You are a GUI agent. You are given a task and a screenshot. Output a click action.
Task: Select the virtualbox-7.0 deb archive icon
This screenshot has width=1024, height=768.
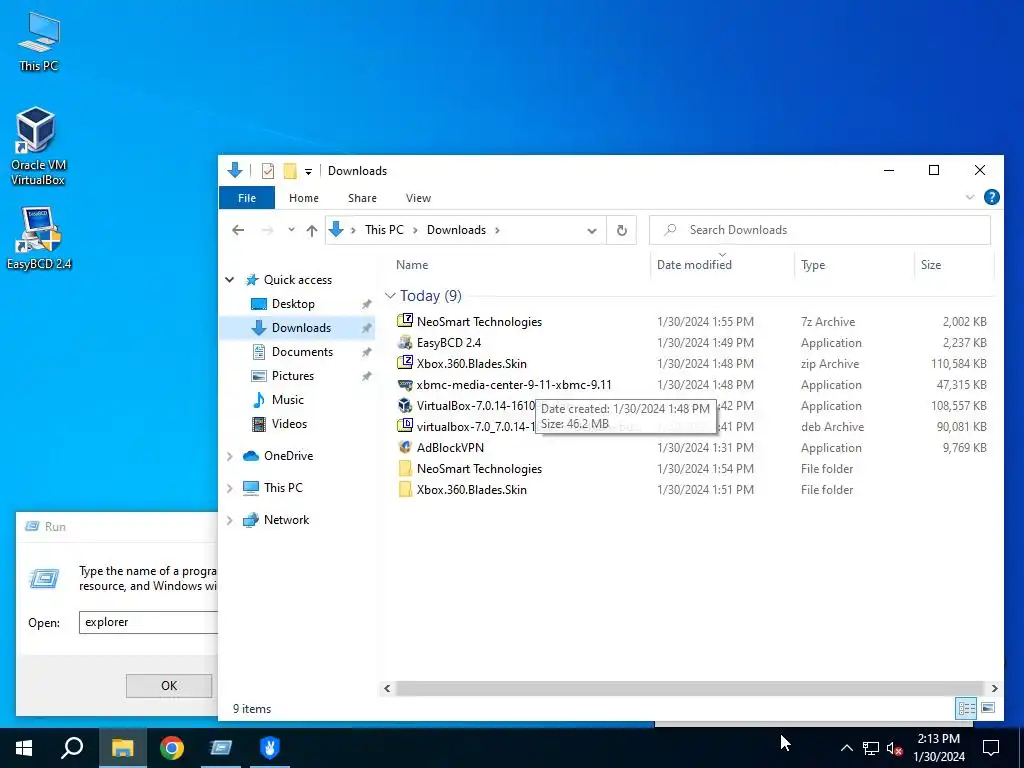pyautogui.click(x=405, y=426)
